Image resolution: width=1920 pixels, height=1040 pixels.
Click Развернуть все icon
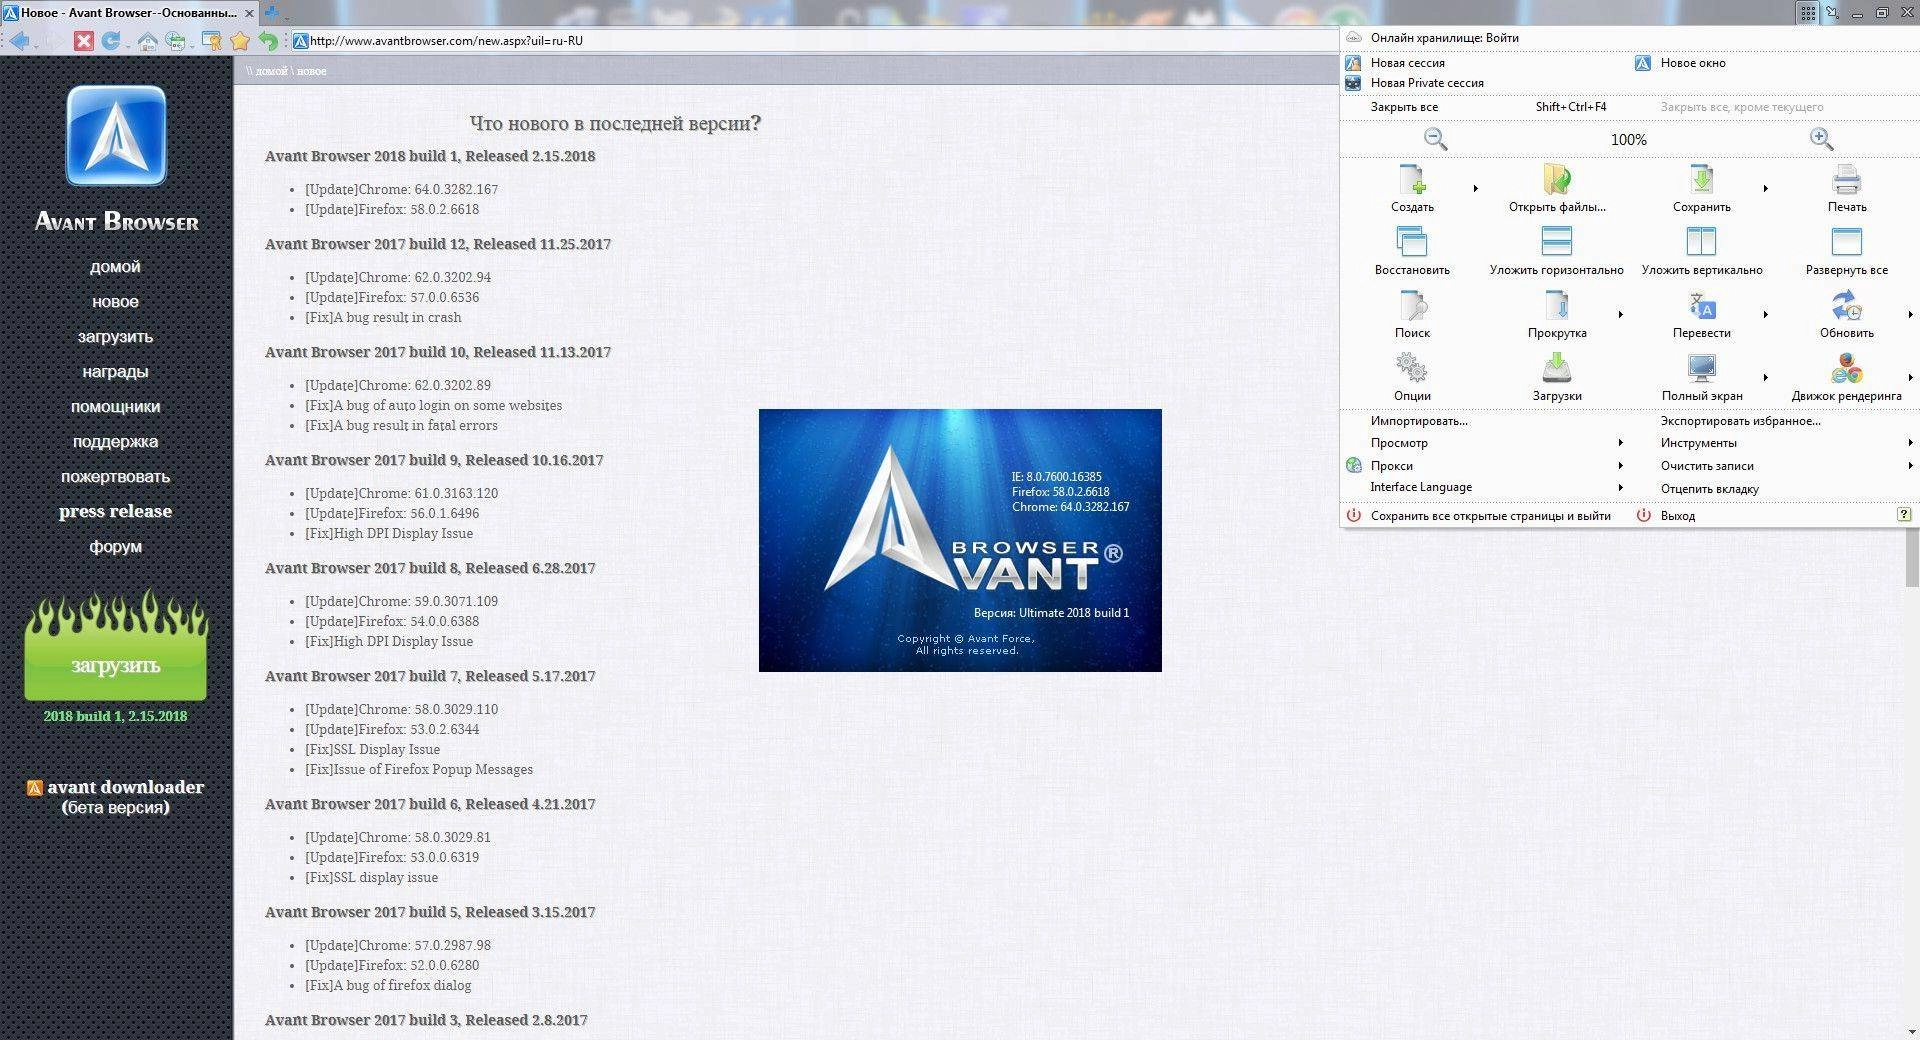pos(1846,242)
